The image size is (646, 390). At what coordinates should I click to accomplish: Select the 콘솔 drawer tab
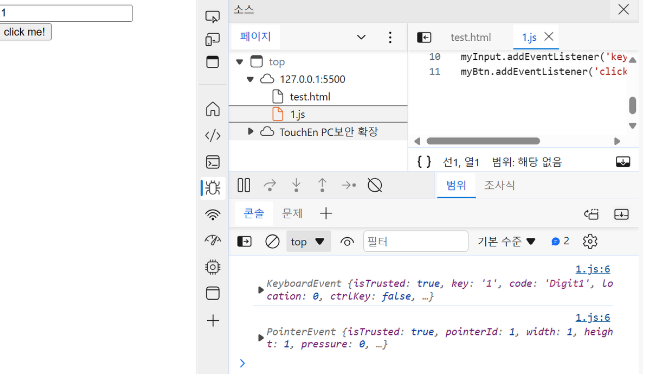click(253, 213)
